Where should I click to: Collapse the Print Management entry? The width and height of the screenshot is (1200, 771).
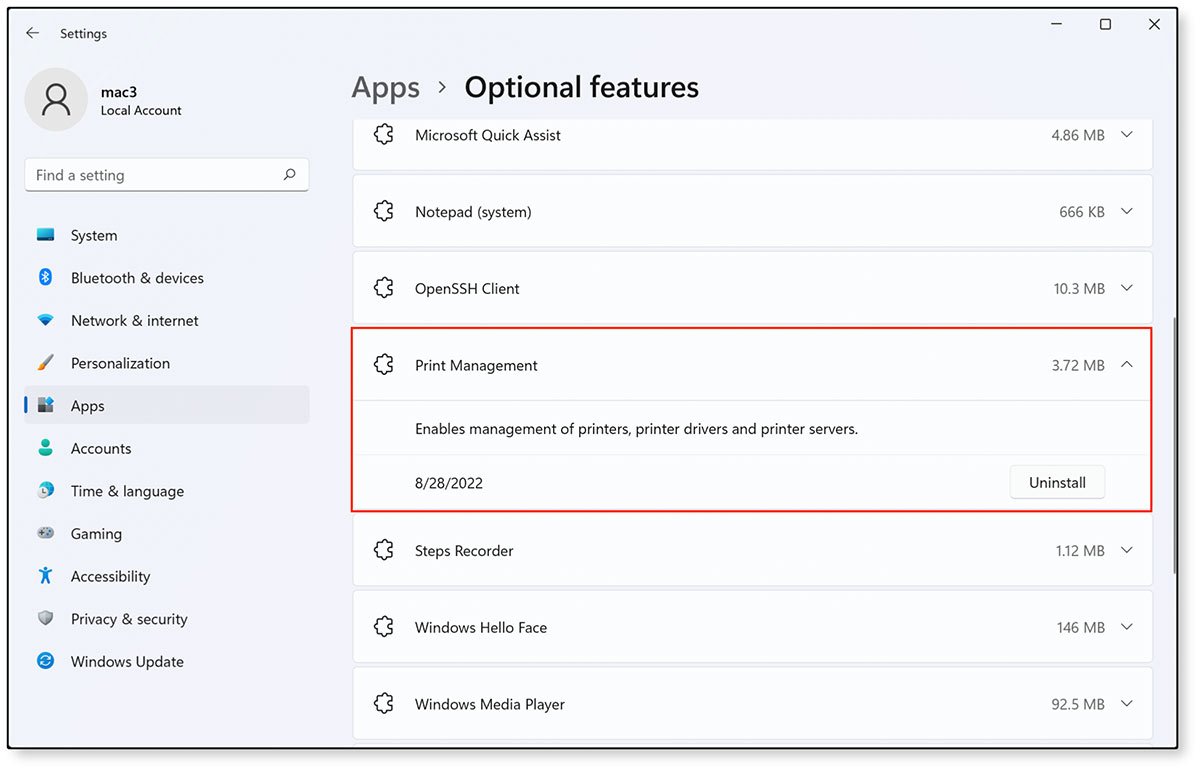[x=1127, y=365]
